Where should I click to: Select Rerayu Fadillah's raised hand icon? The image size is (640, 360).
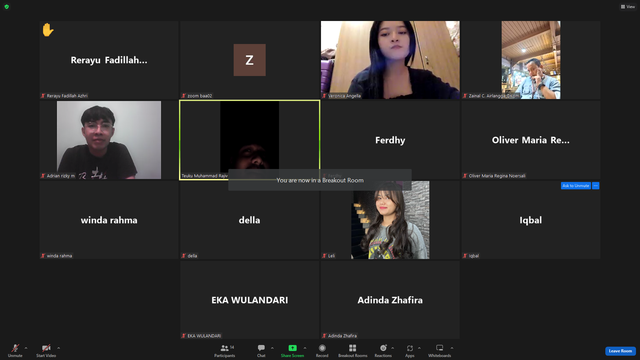(48, 30)
